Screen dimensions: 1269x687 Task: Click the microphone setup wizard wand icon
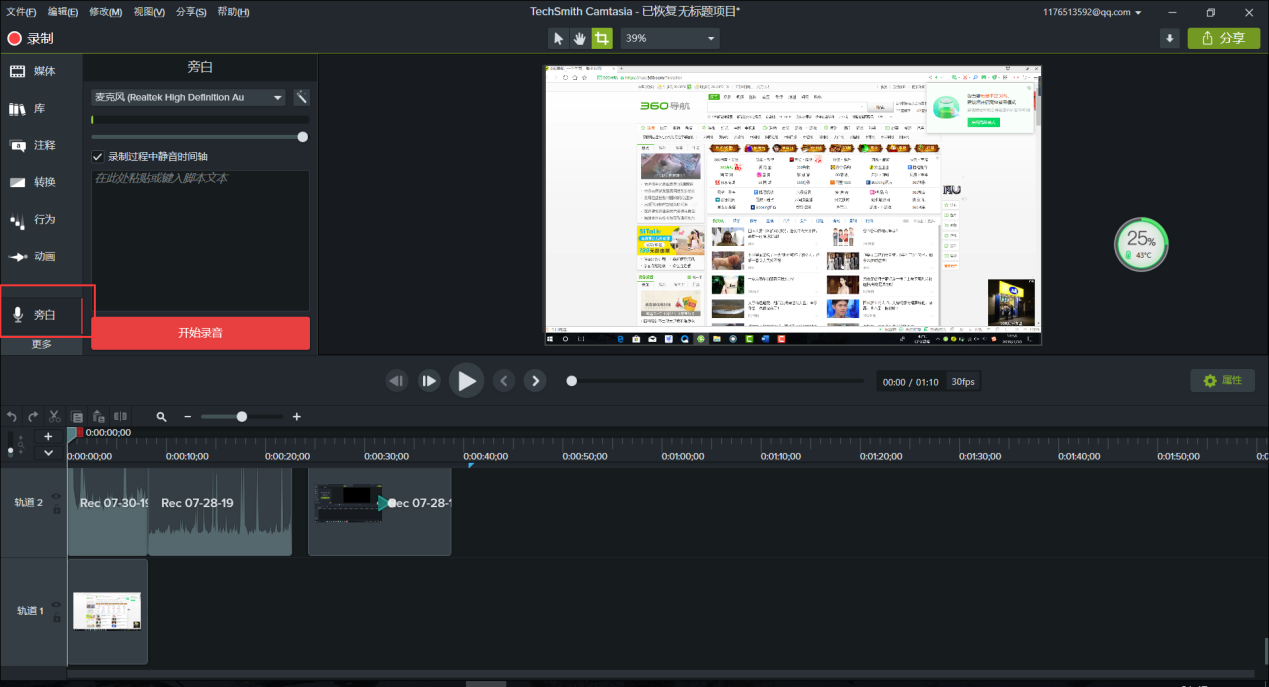click(301, 97)
